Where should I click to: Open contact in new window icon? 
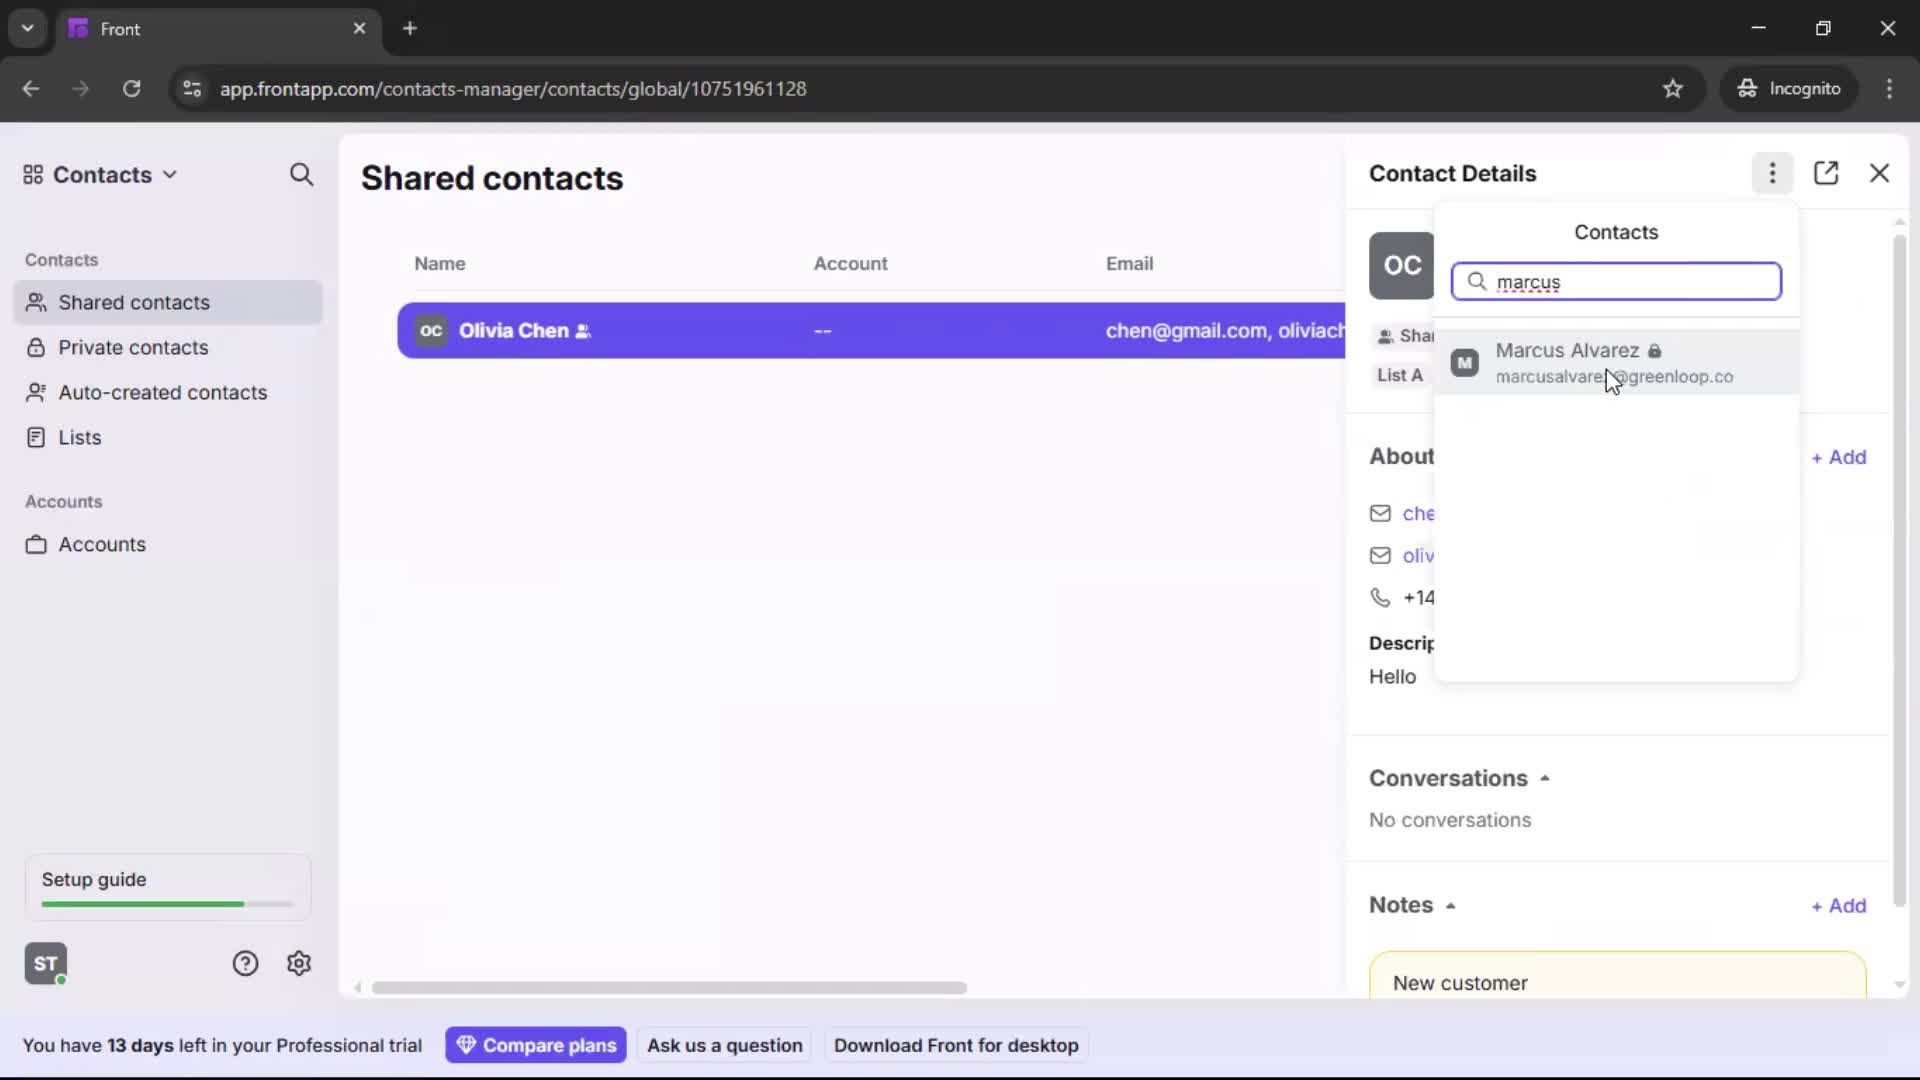[1827, 173]
